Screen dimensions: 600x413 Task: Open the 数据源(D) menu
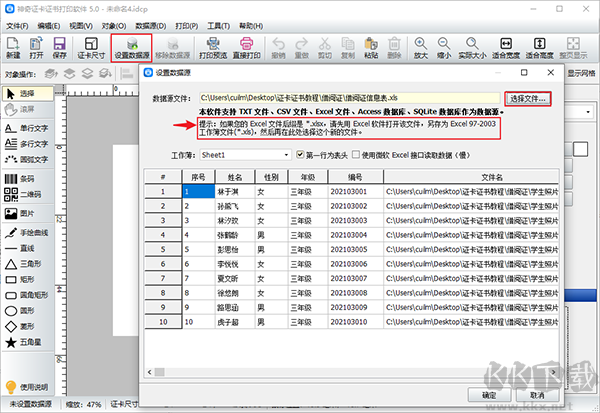coord(151,26)
